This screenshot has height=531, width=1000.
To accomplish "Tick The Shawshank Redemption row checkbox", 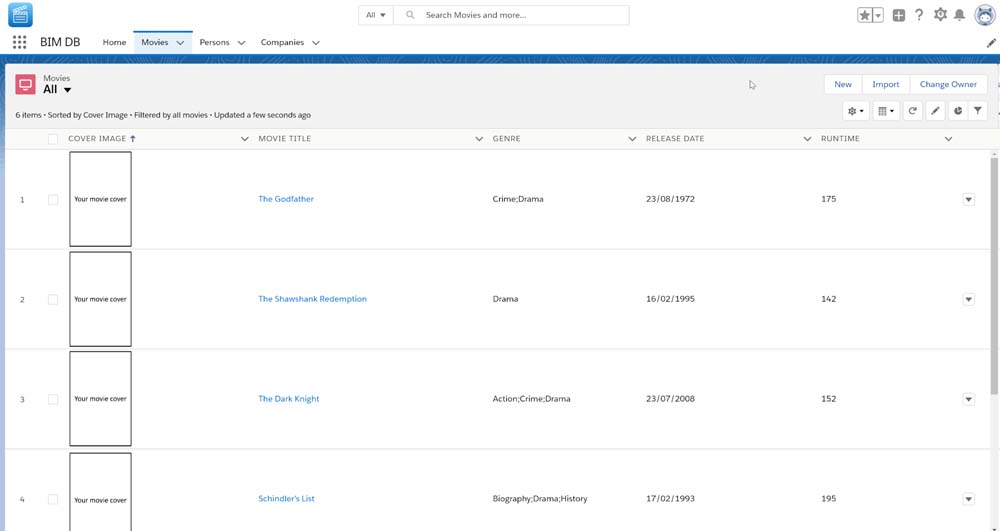I will 53,299.
